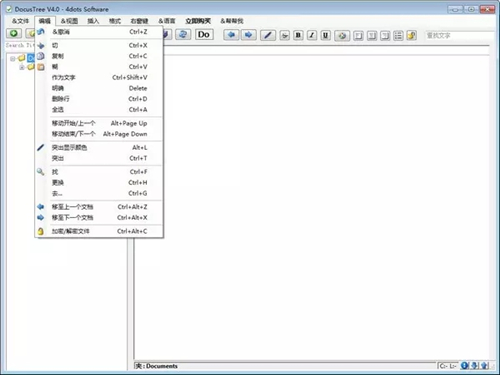
Task: Open the color palette toolbar icon
Action: pyautogui.click(x=342, y=35)
